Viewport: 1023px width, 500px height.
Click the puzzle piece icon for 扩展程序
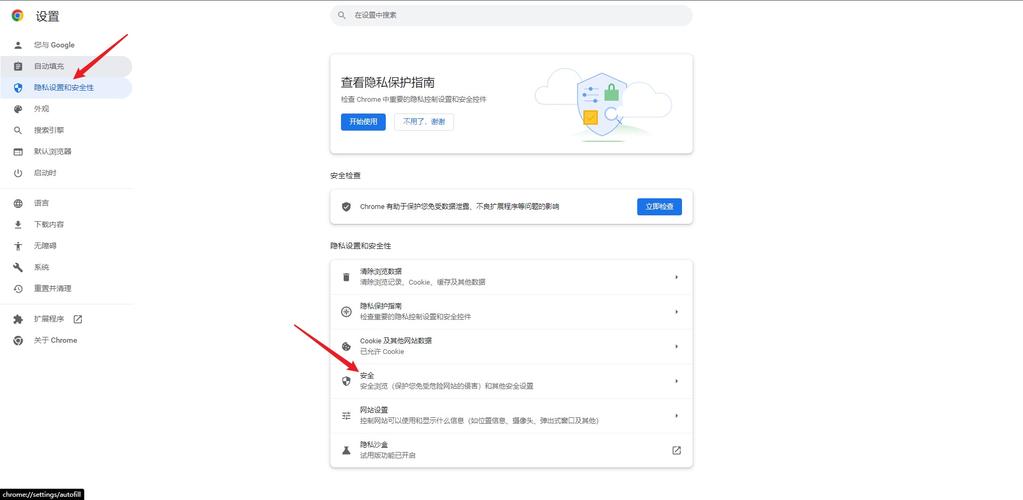point(18,319)
